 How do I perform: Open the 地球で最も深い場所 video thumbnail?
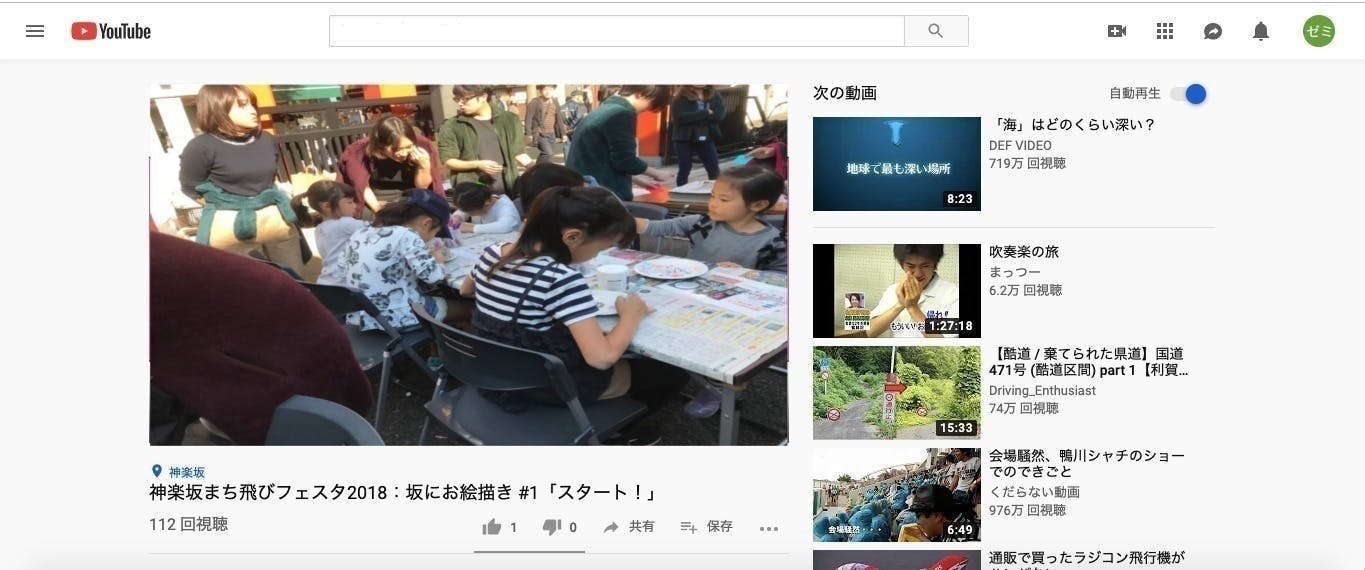click(x=896, y=164)
